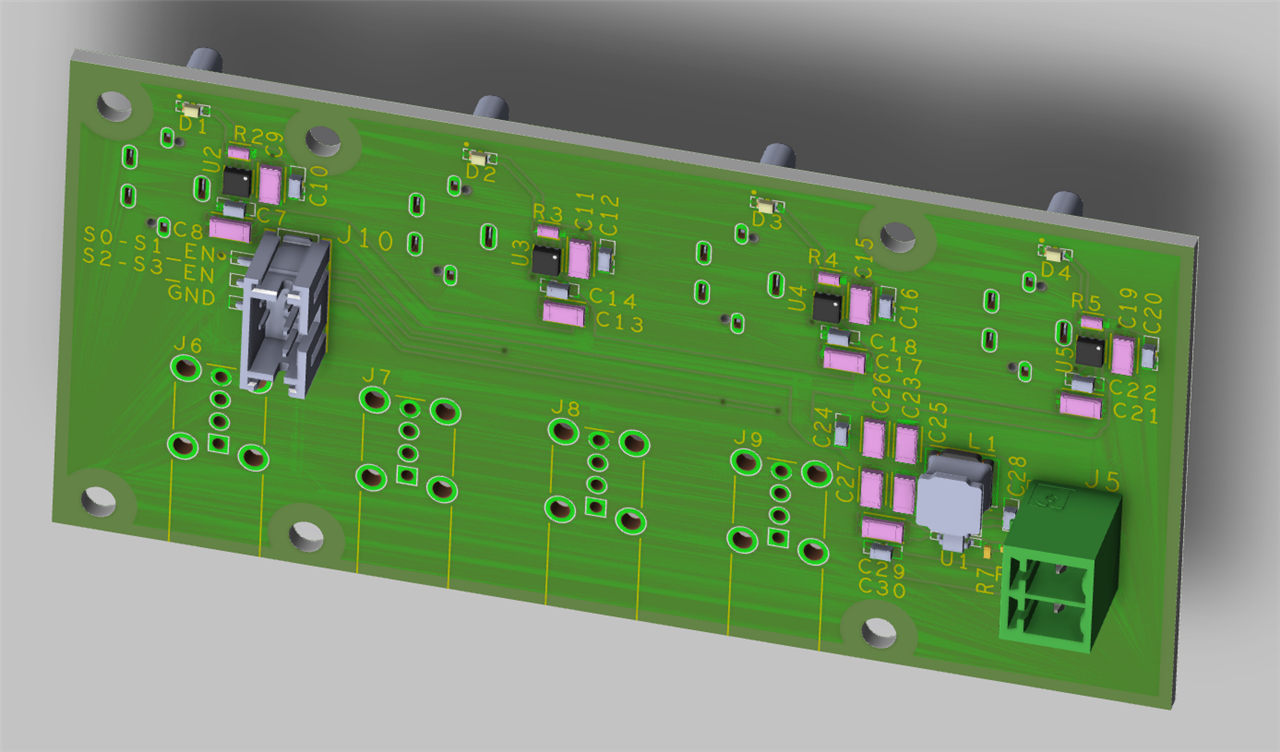Click the GND silkscreen text

click(191, 296)
